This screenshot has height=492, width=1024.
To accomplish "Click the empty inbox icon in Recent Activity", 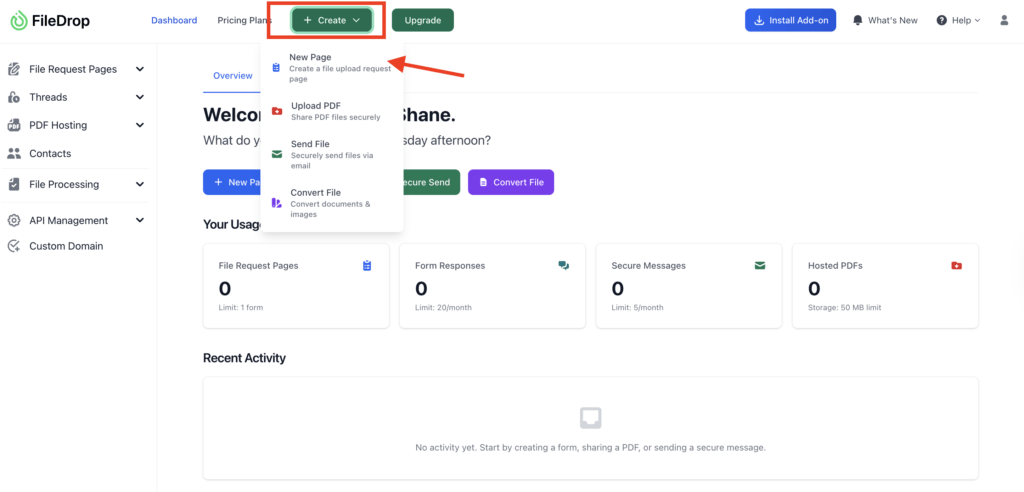I will coord(590,418).
